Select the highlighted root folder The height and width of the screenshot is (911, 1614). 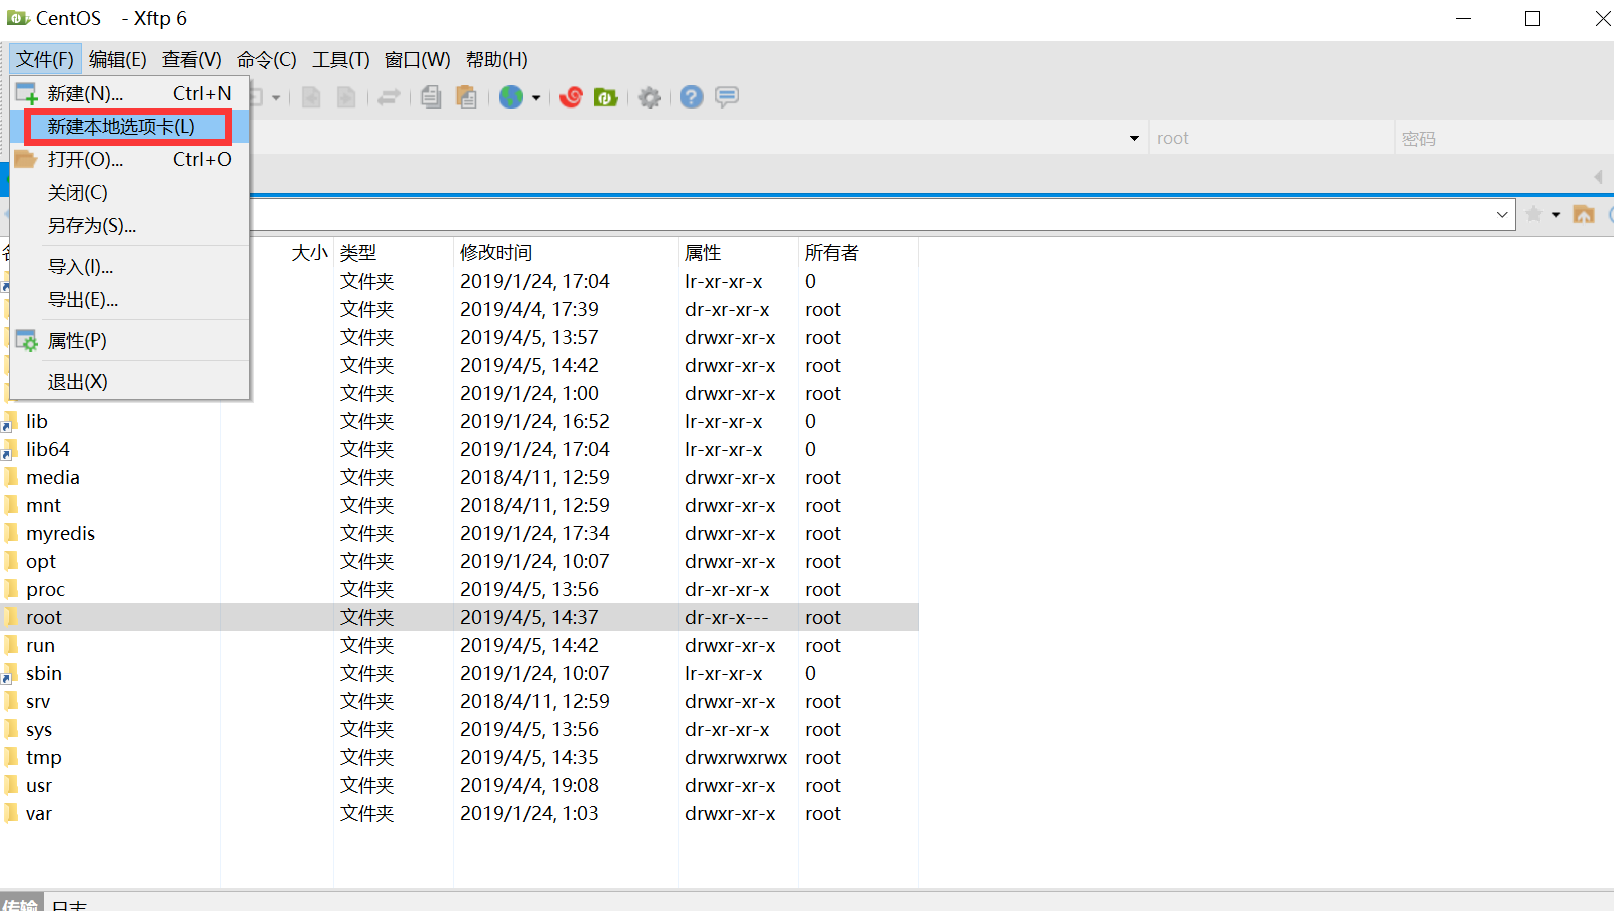tap(43, 617)
